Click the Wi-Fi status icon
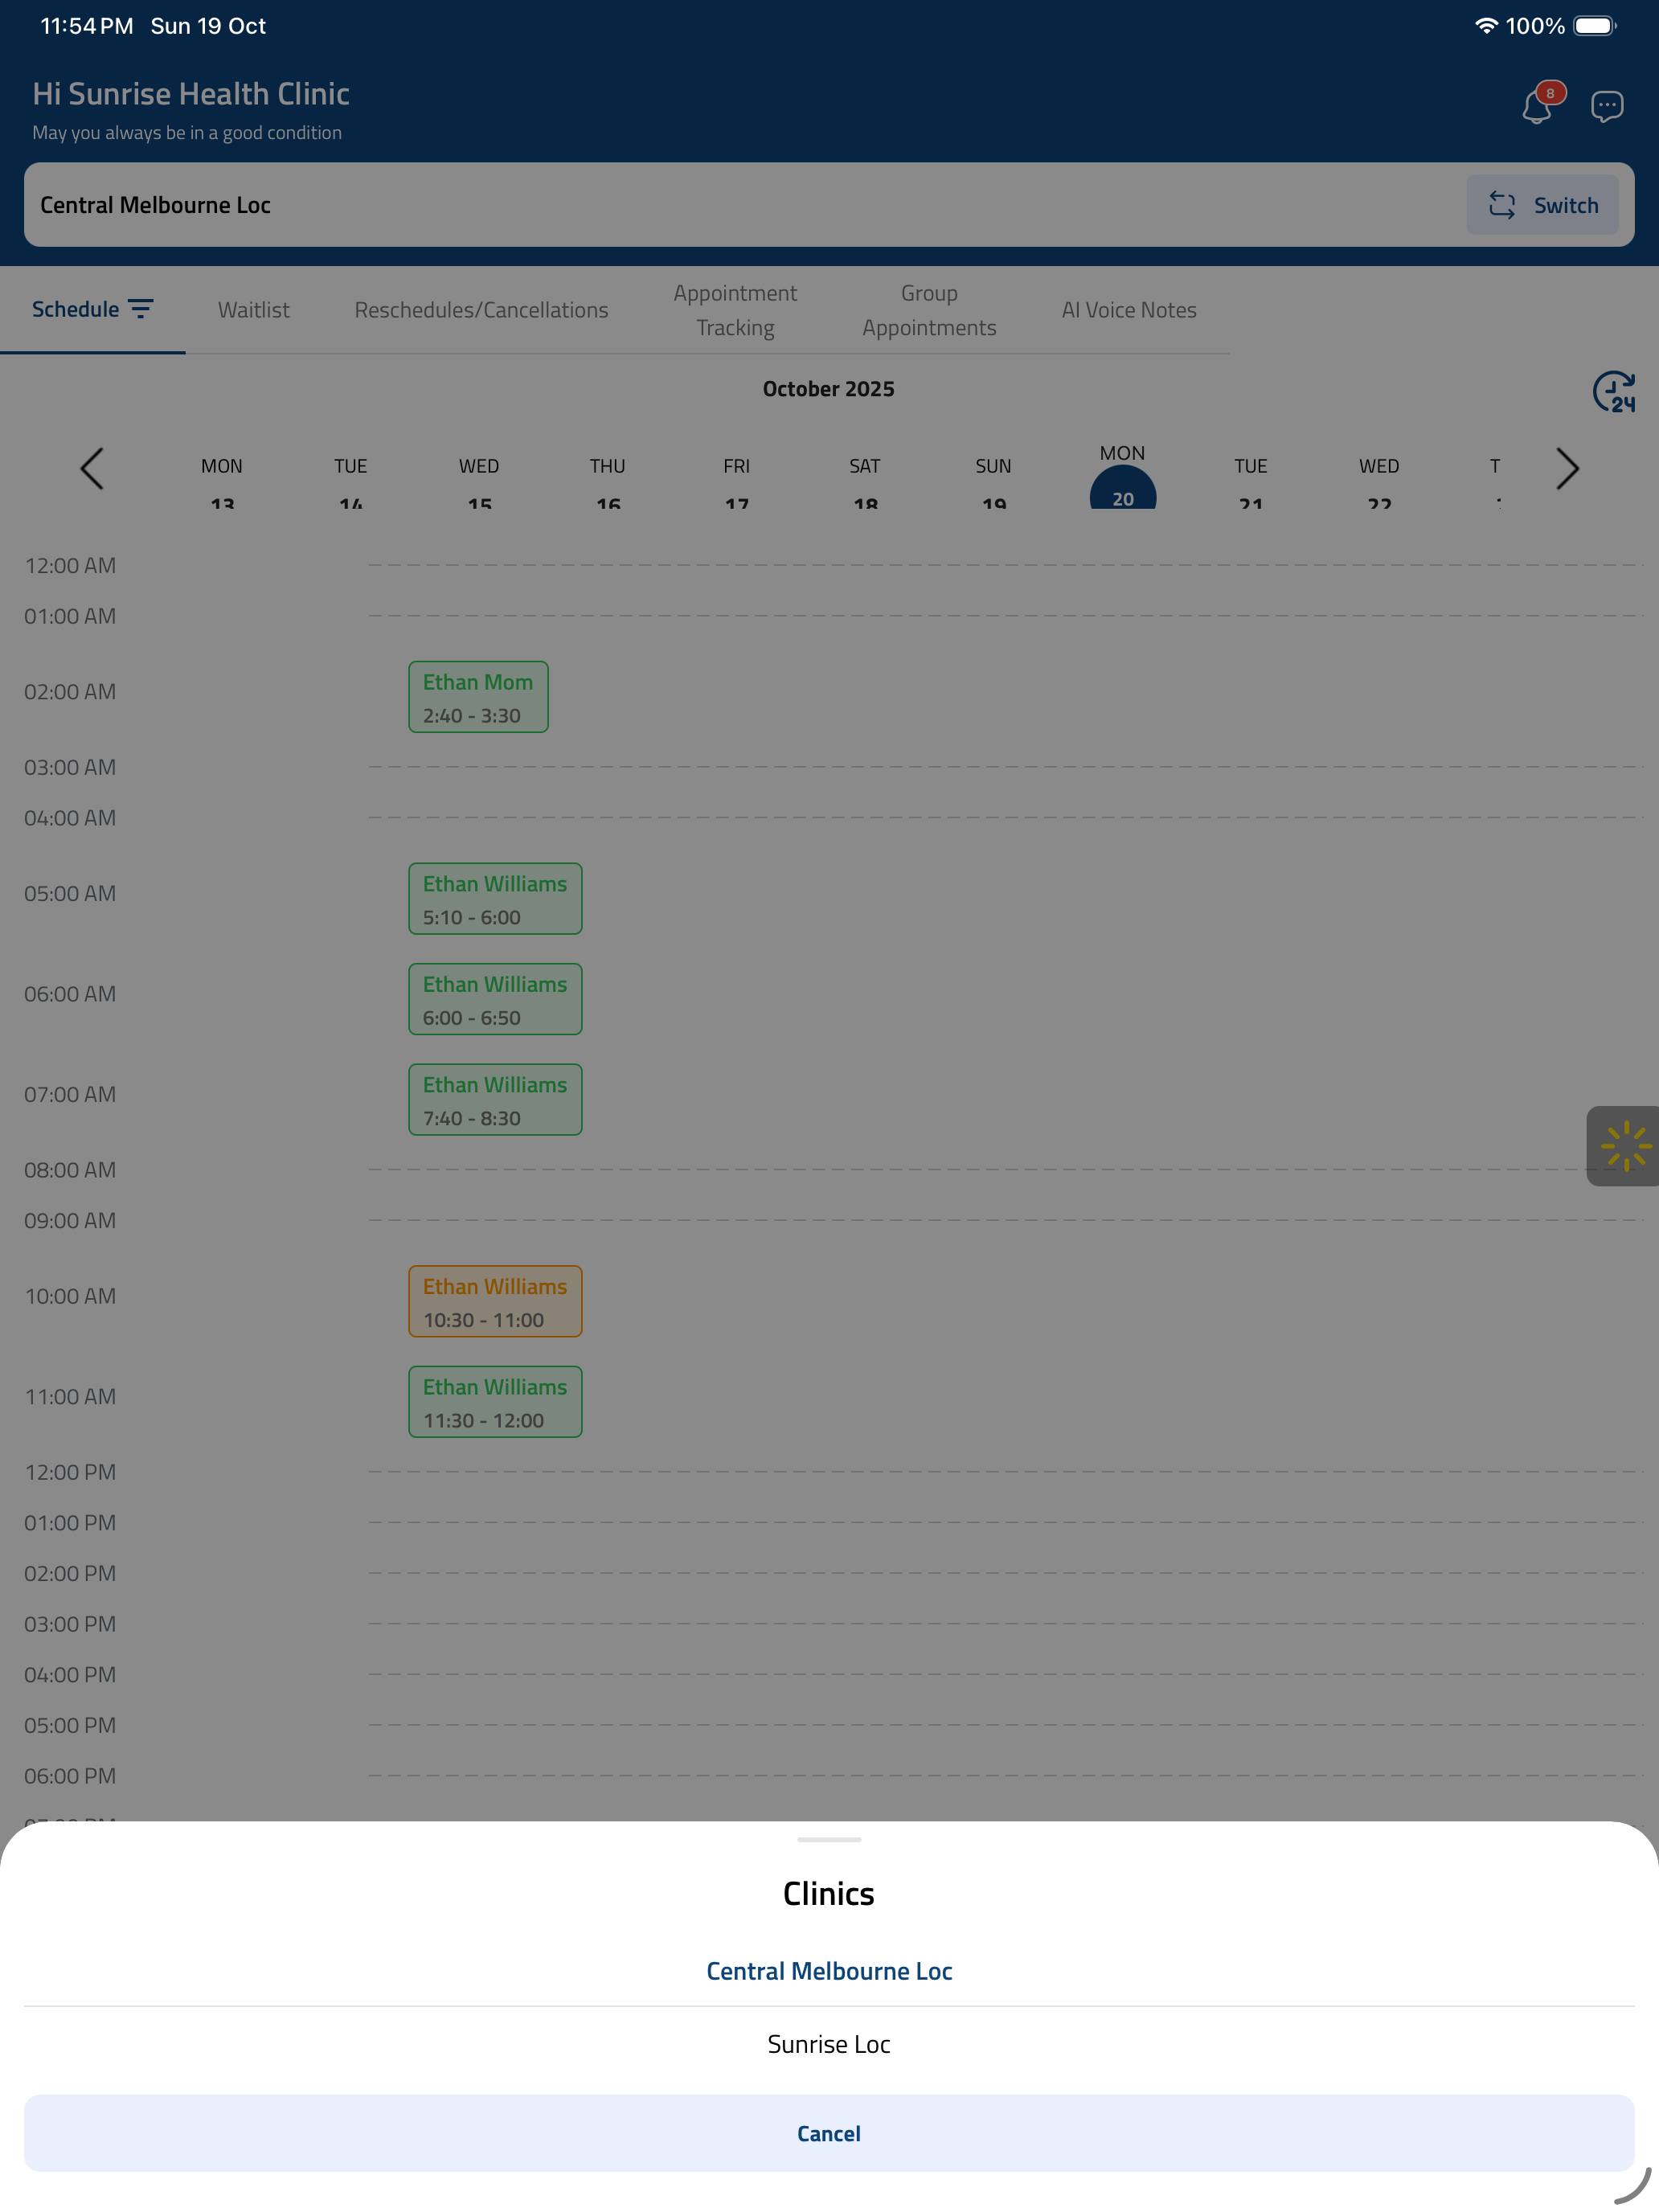1659x2212 pixels. (x=1486, y=26)
